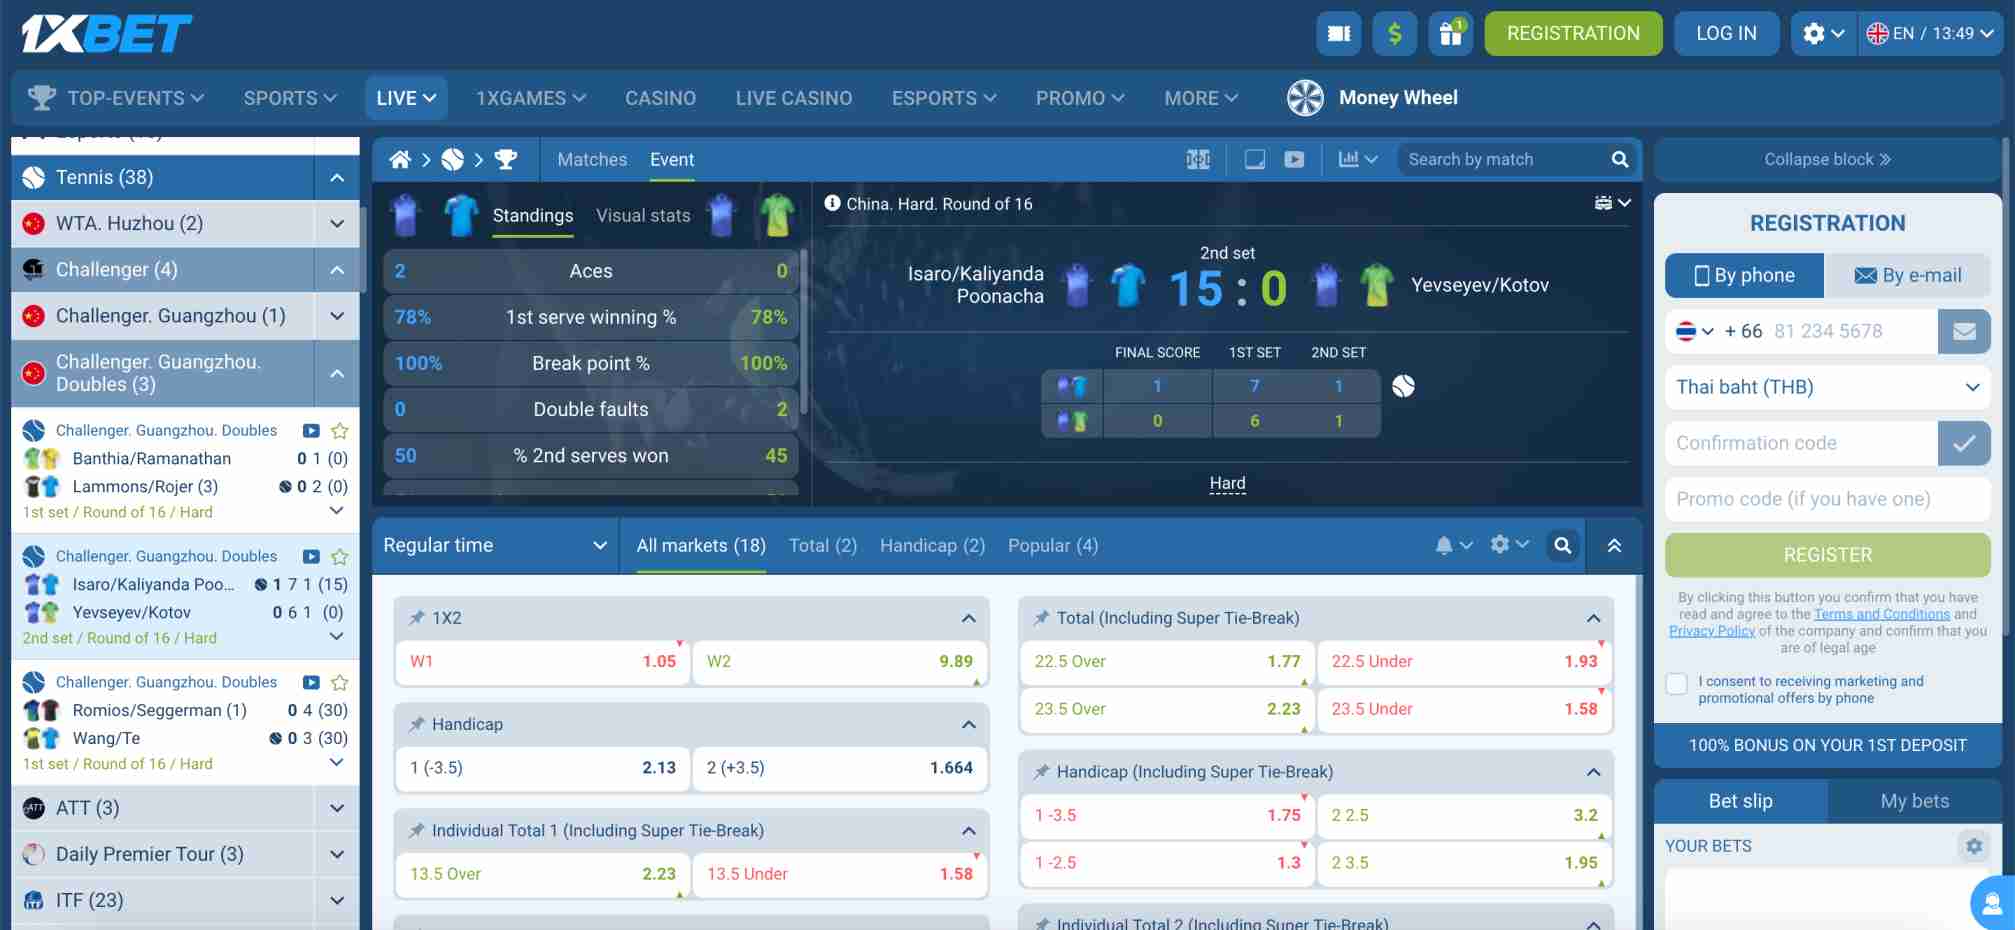Click the info icon beside China. Hard. Round of 16
Viewport: 2015px width, 930px height.
tap(832, 203)
